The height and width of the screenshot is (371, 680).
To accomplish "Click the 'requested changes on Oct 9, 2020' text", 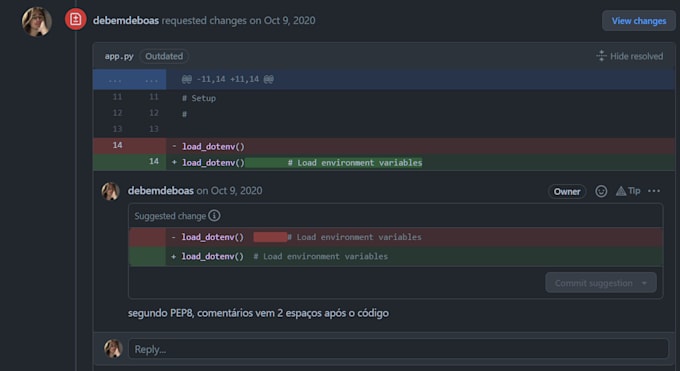I will pyautogui.click(x=239, y=20).
